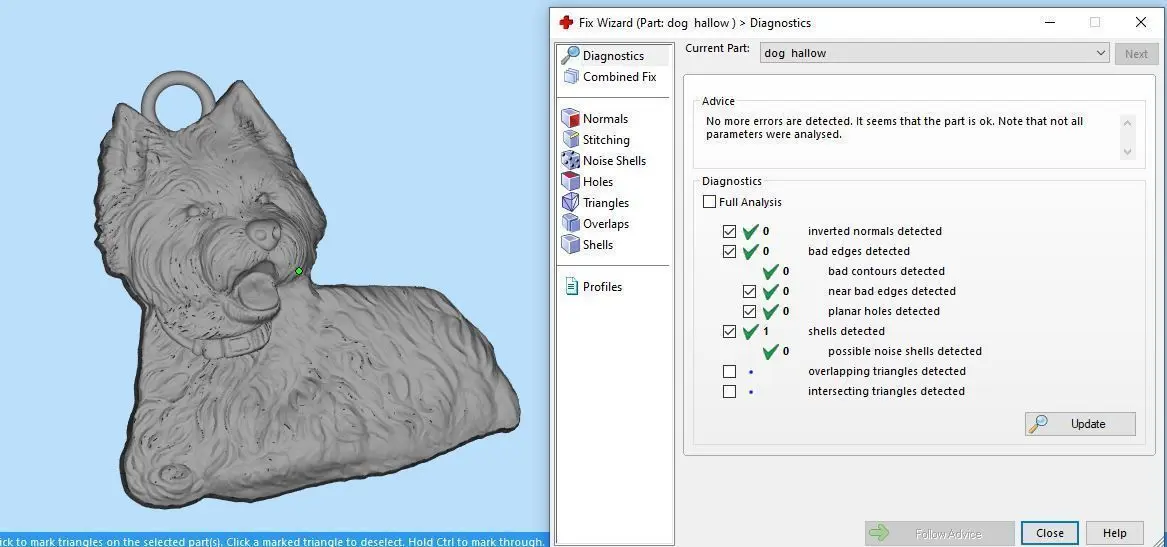Click the Update button

[x=1080, y=423]
